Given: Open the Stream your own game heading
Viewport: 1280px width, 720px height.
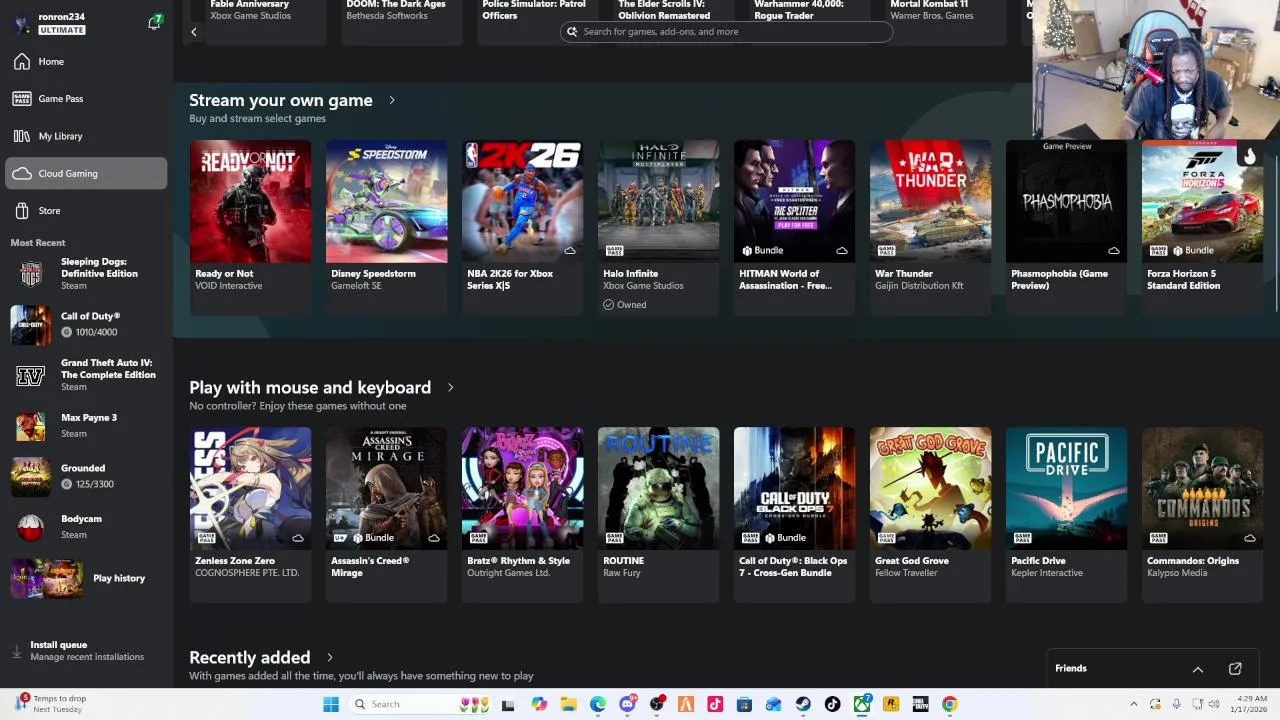Looking at the screenshot, I should [x=281, y=101].
